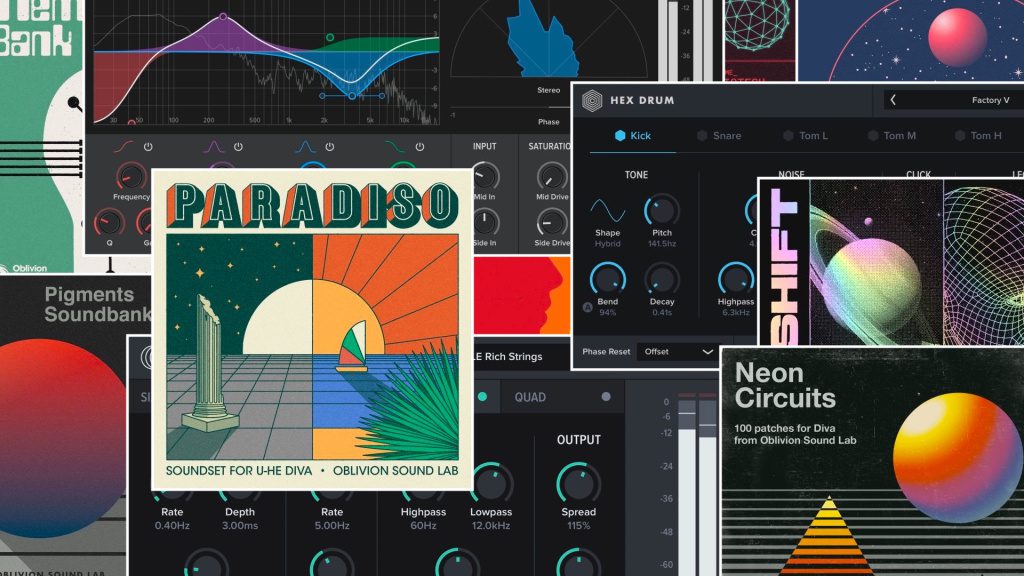Select the Tom L tab
This screenshot has width=1024, height=576.
805,136
